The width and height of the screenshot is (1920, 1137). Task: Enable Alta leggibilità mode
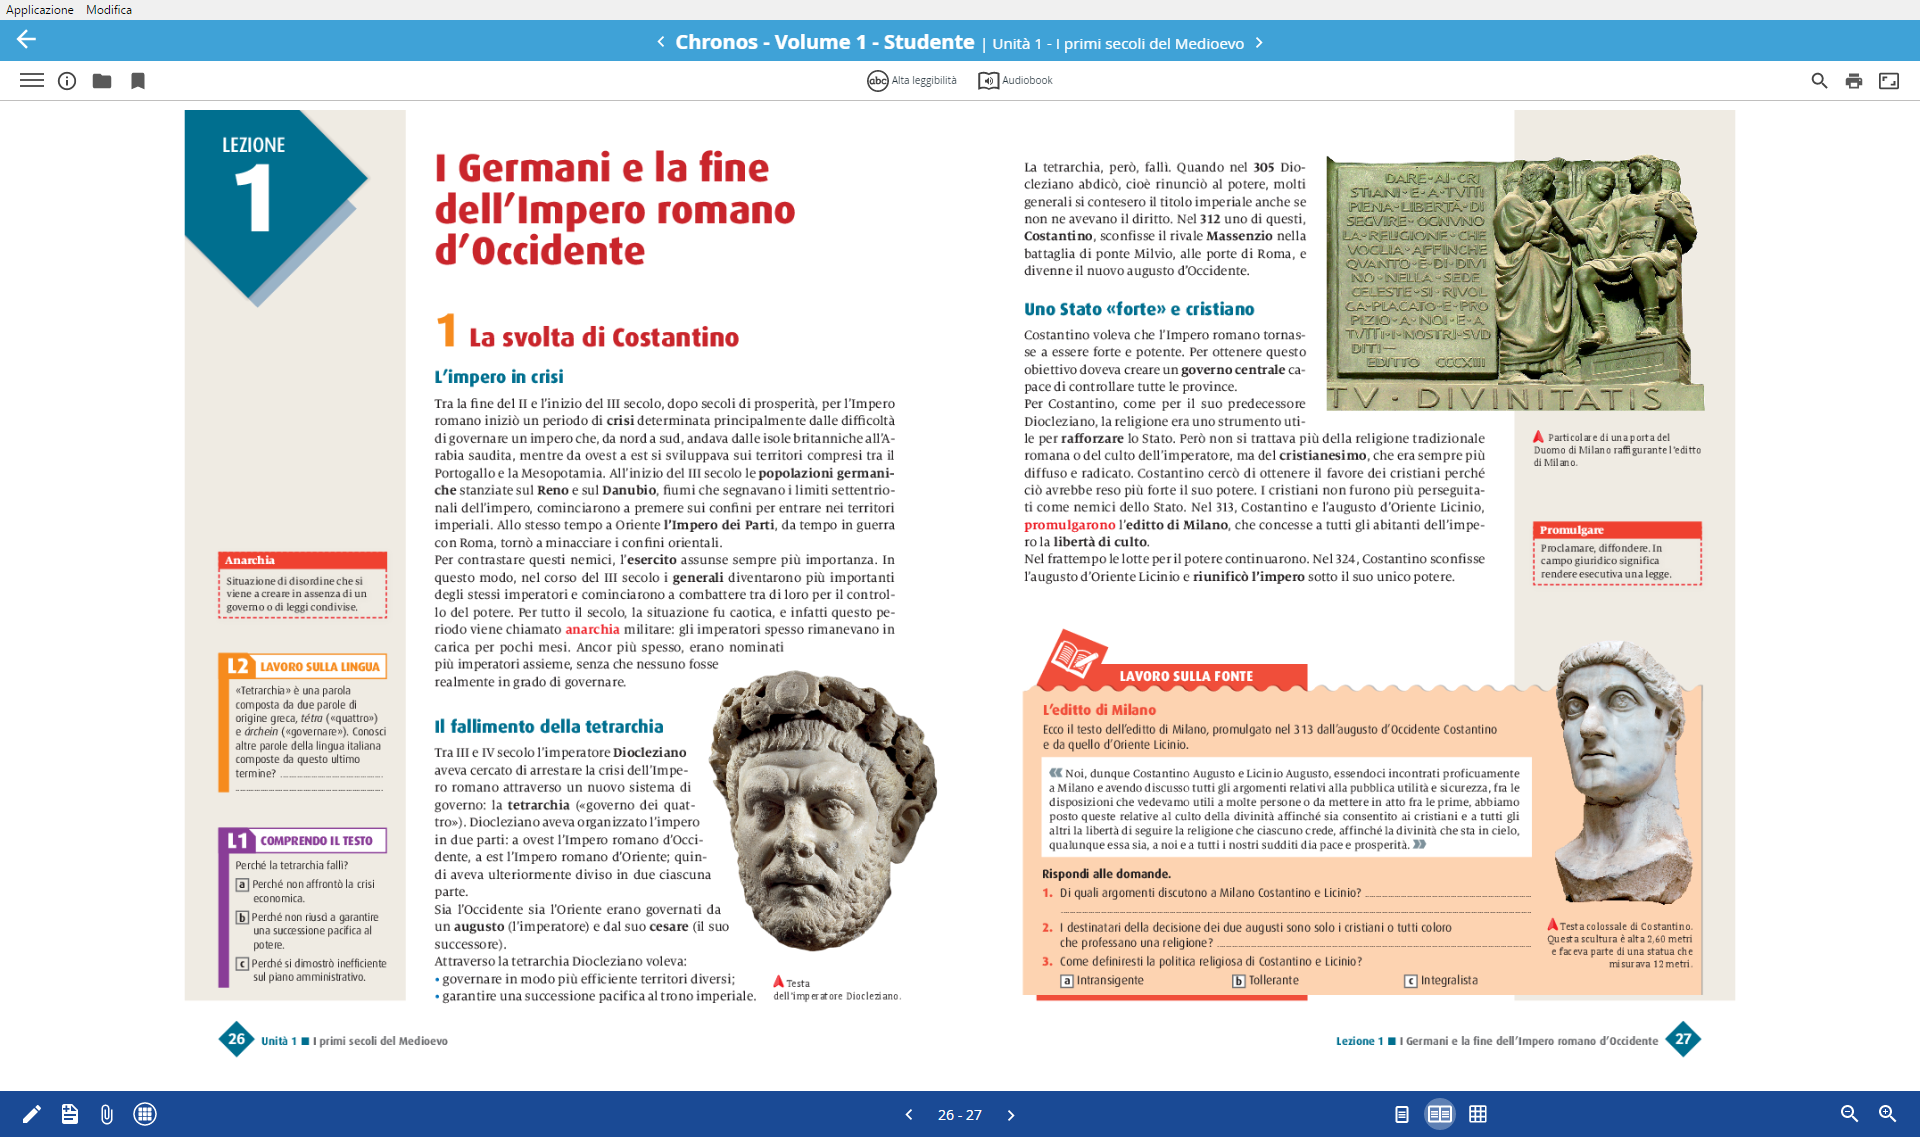point(912,81)
